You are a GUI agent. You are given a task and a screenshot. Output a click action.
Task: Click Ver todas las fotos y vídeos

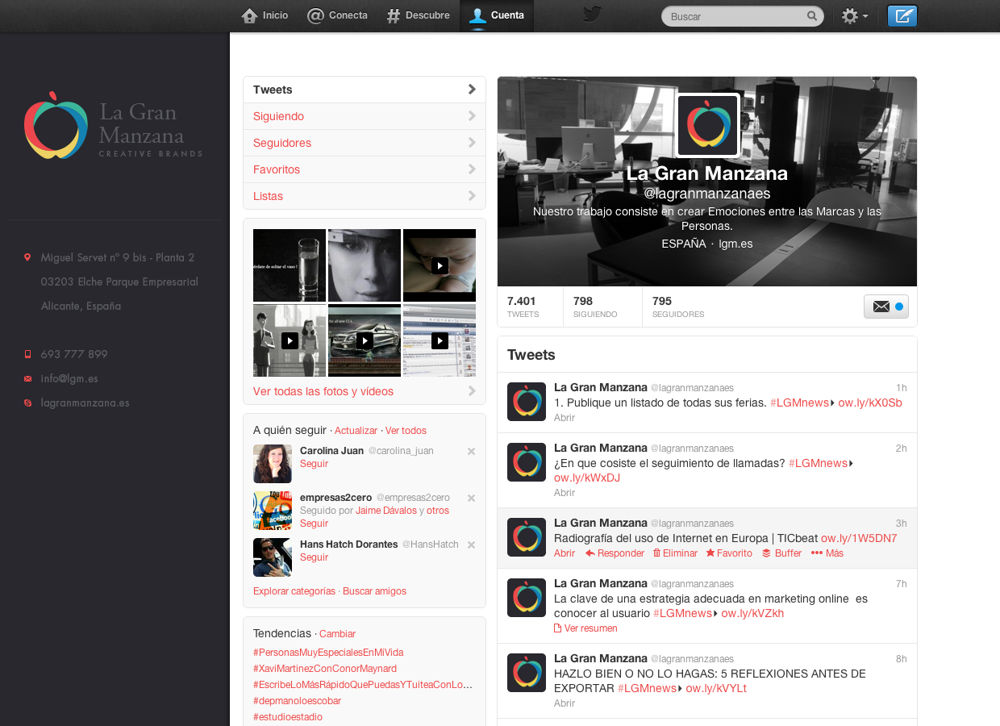[x=323, y=391]
